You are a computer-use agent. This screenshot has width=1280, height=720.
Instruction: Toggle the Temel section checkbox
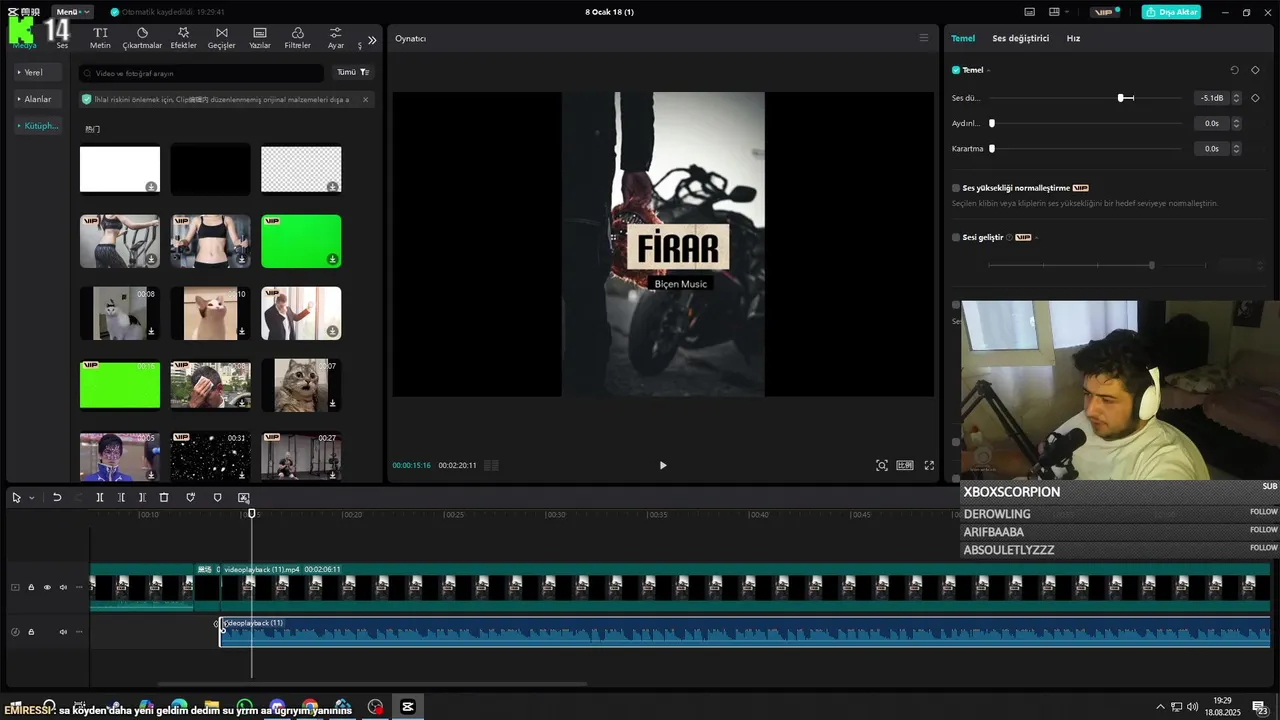point(956,70)
